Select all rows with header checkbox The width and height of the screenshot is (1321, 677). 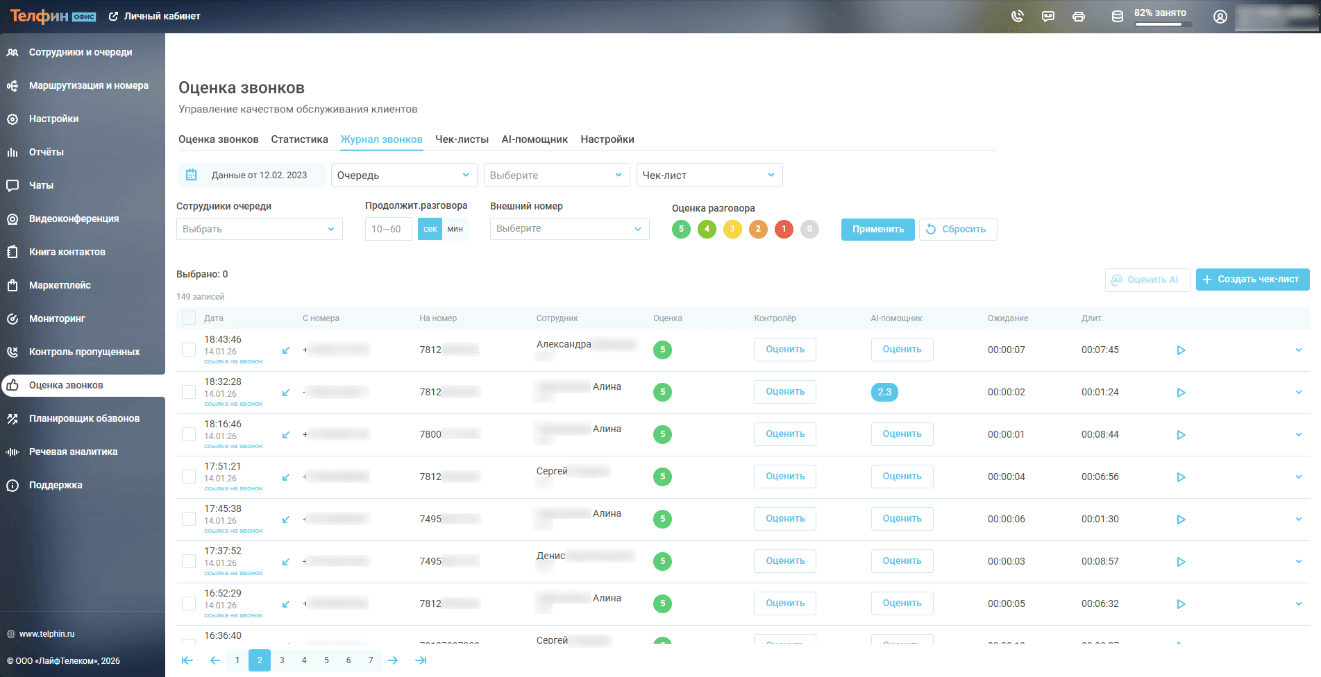tap(189, 318)
